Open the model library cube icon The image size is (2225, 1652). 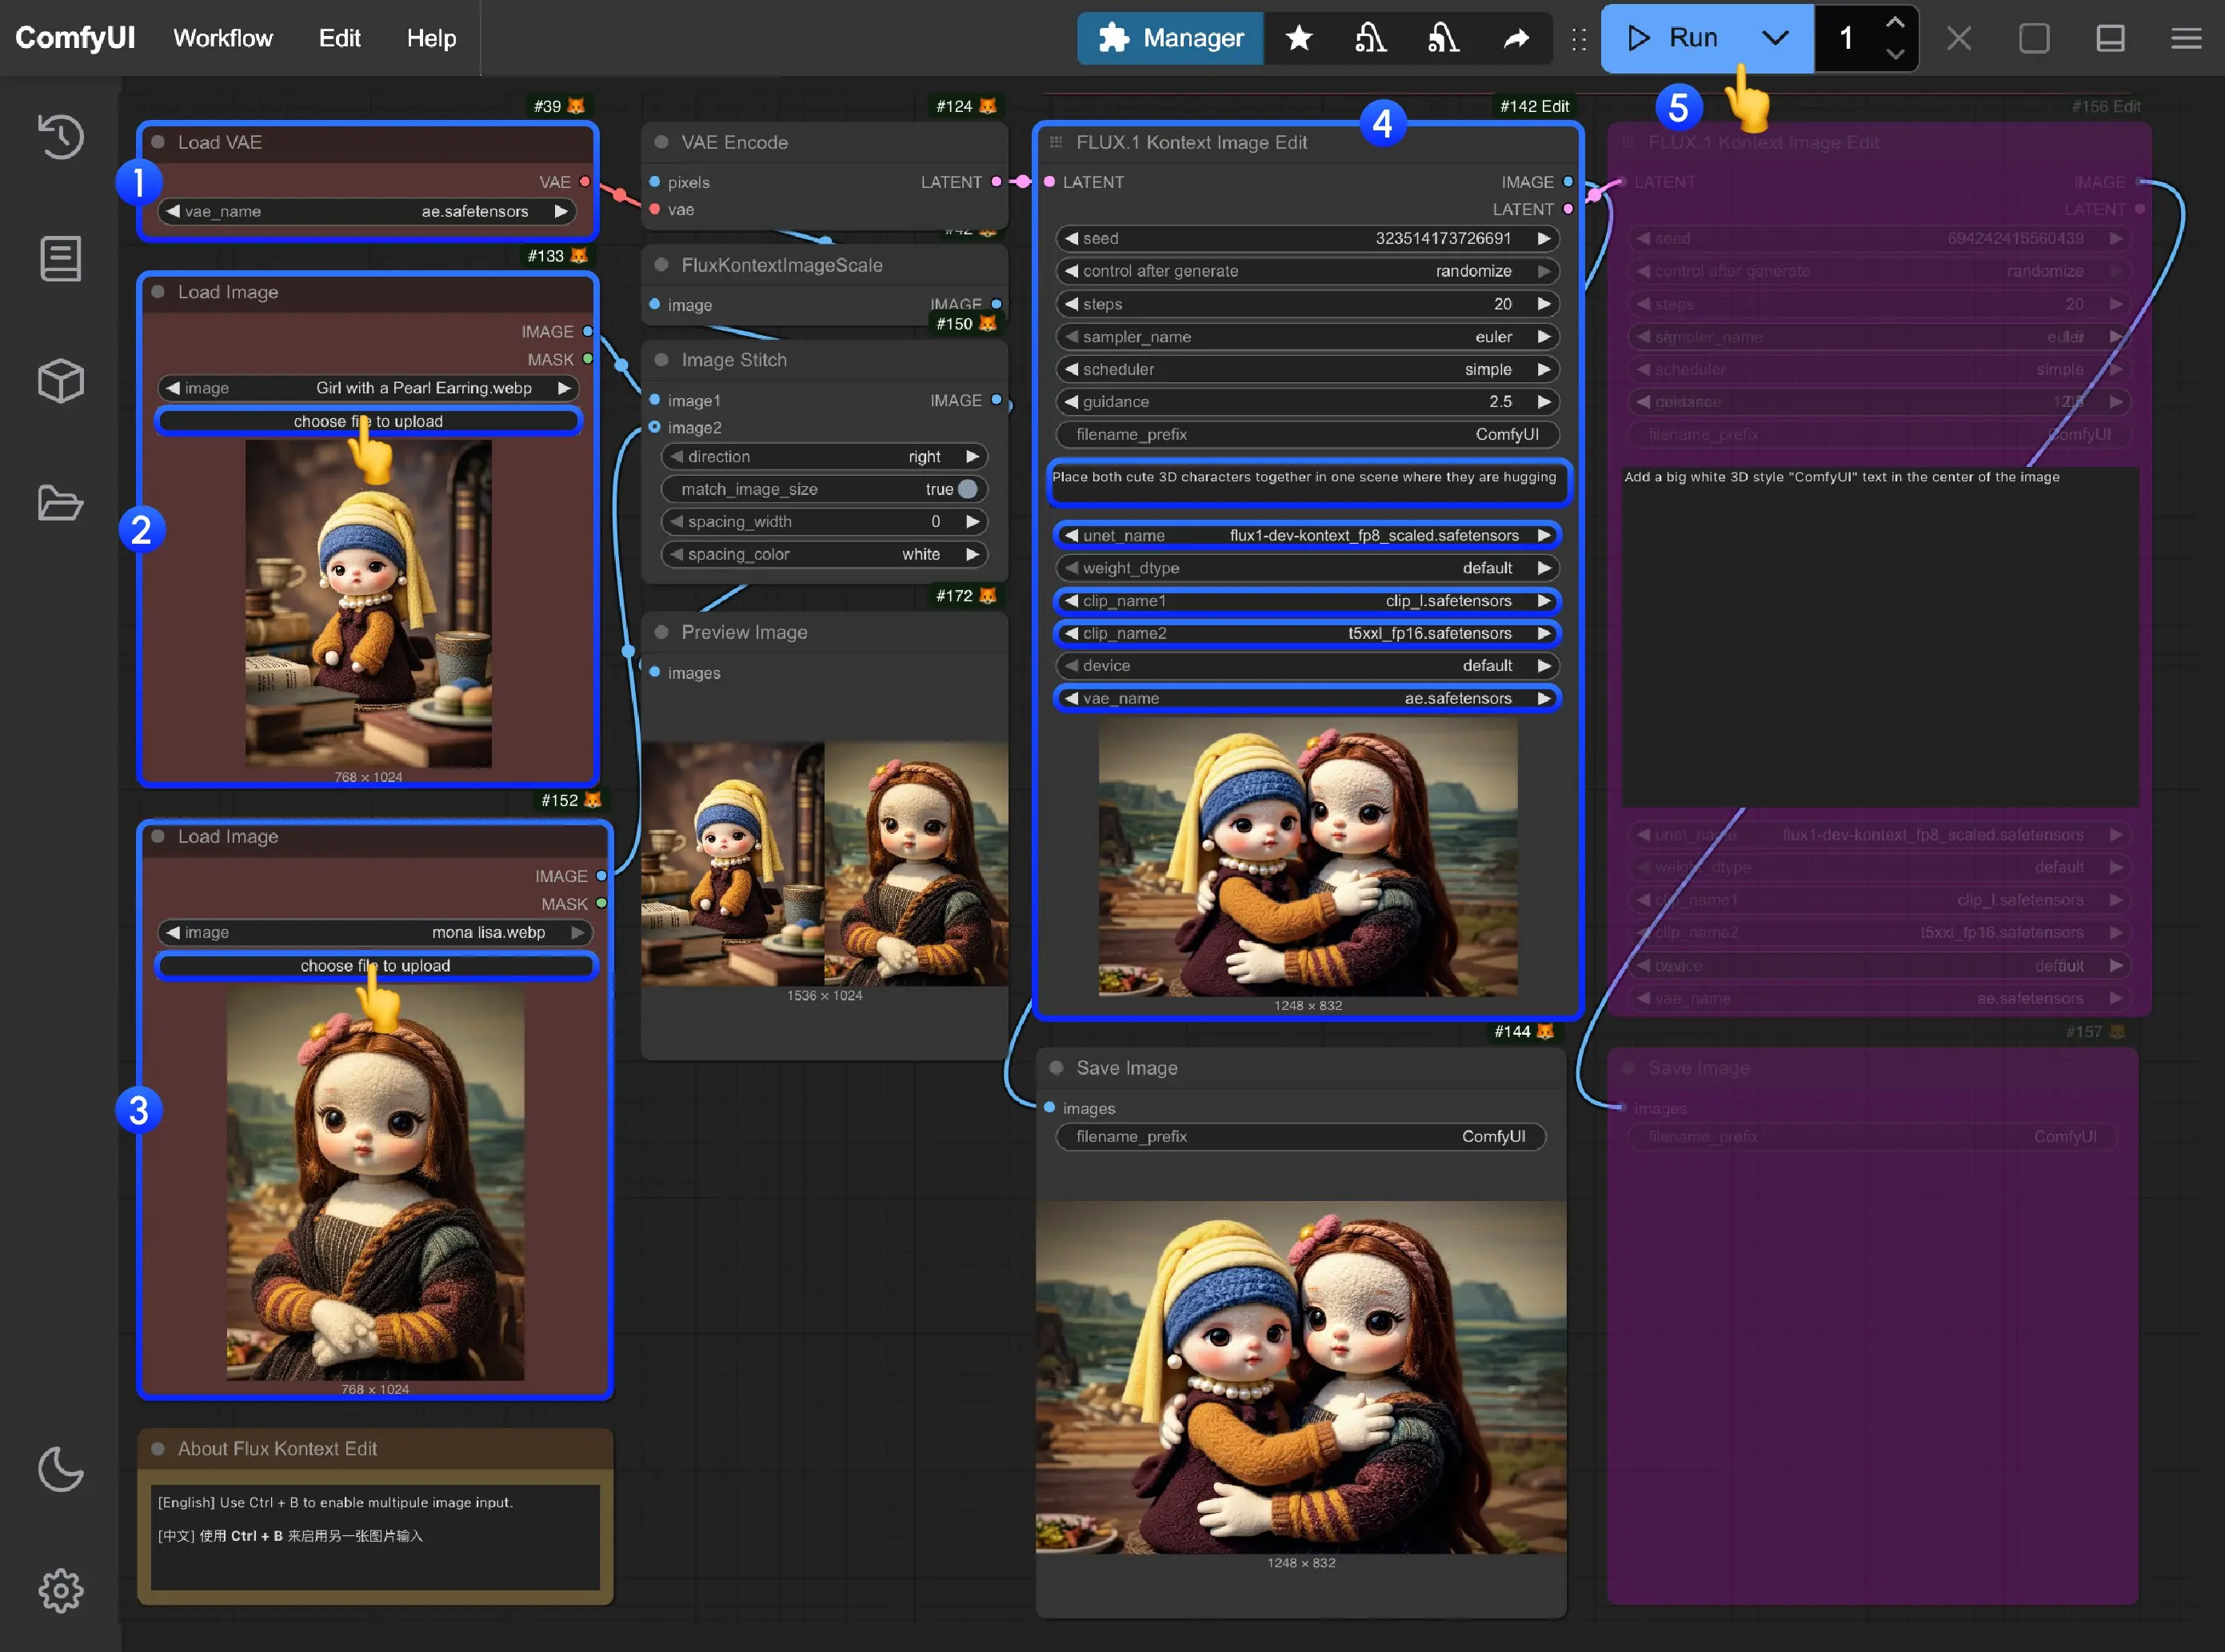(60, 381)
